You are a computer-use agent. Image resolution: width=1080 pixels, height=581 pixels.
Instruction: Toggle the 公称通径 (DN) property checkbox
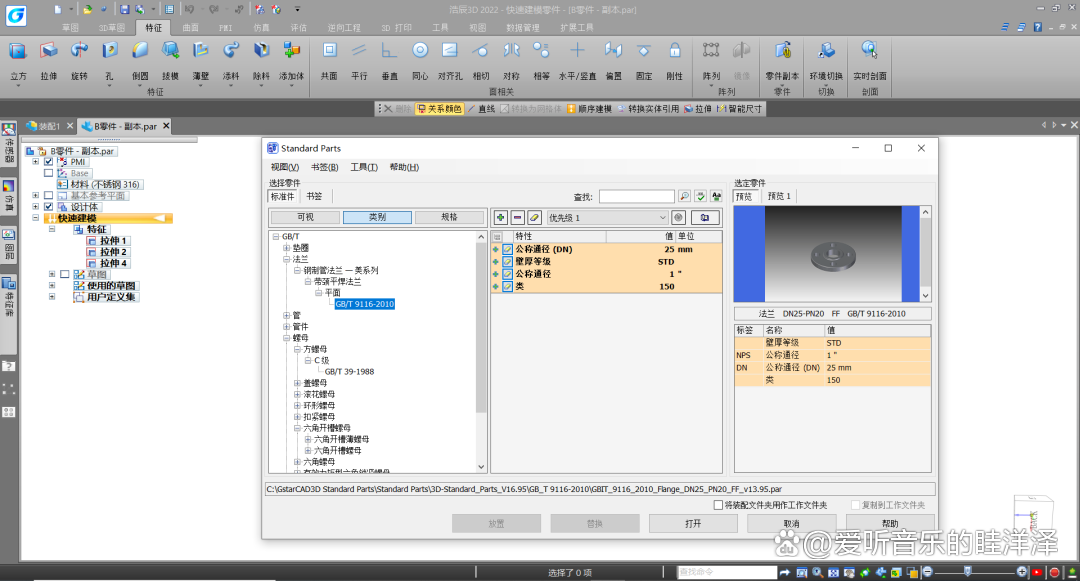[508, 249]
